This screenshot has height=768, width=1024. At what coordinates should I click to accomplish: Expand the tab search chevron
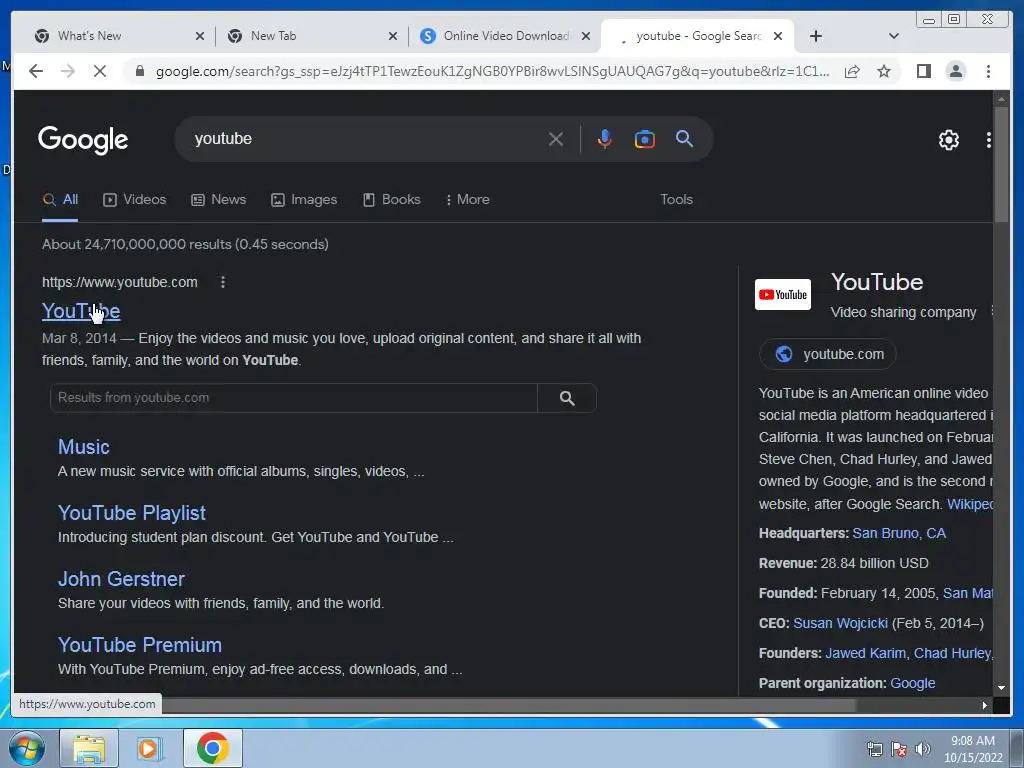click(894, 36)
